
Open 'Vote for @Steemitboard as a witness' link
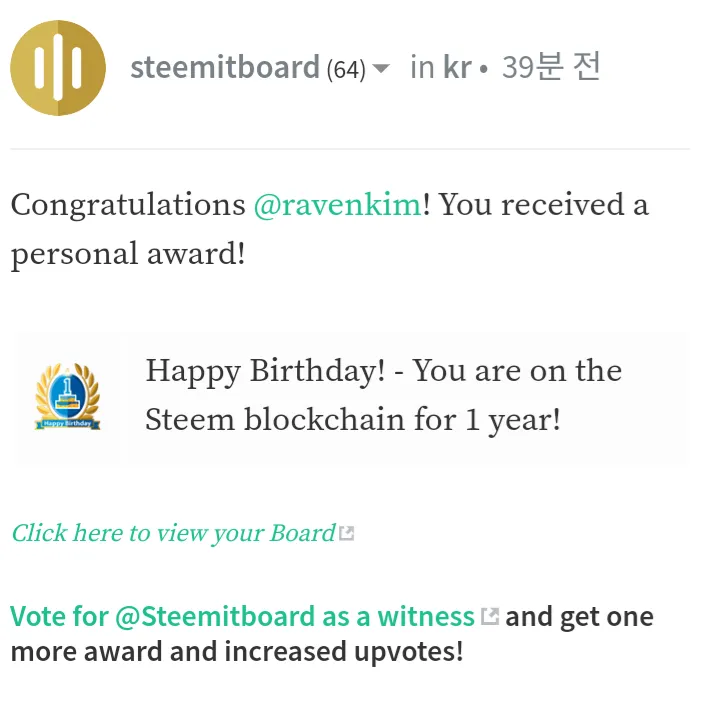(x=242, y=616)
